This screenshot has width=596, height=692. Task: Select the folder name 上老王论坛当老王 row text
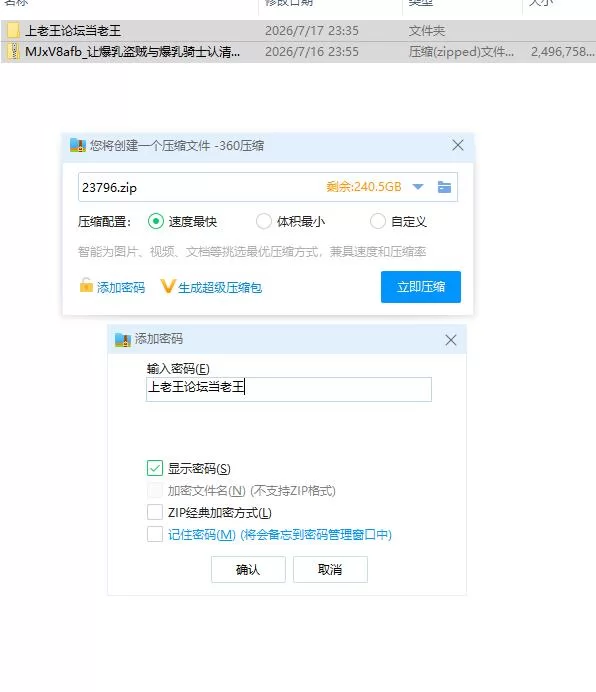pos(73,31)
